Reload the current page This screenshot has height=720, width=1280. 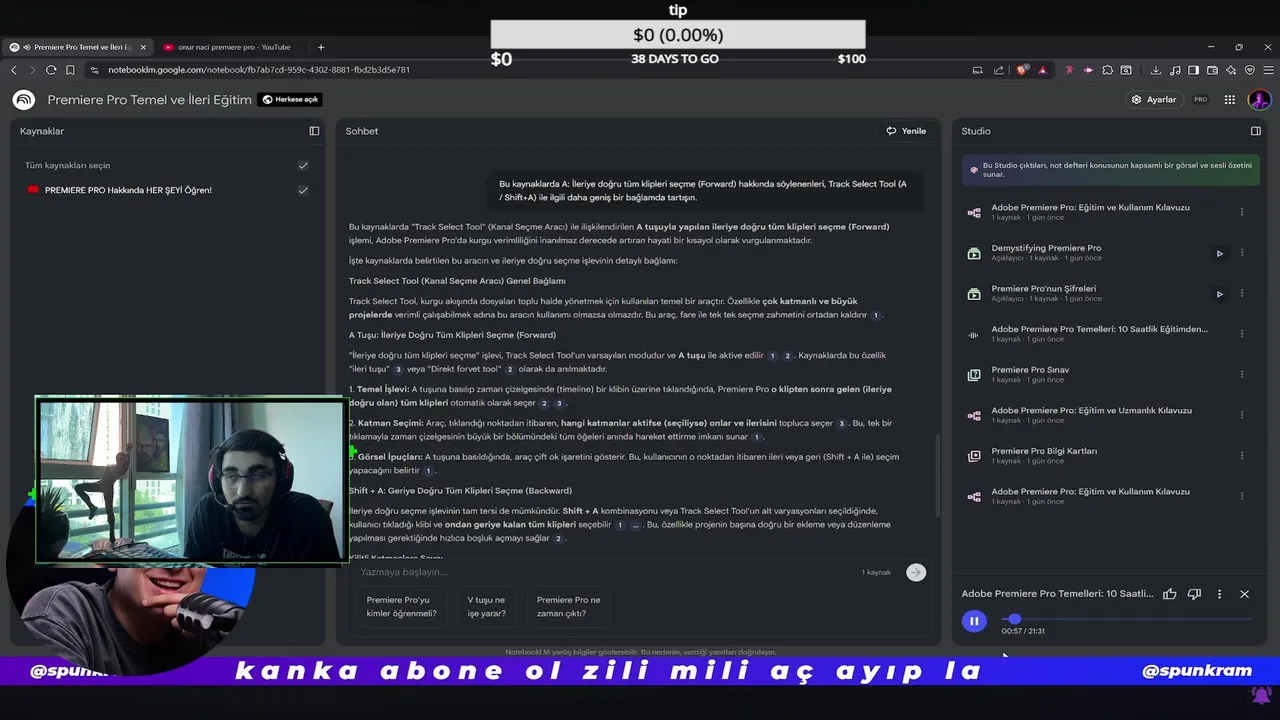click(x=51, y=70)
